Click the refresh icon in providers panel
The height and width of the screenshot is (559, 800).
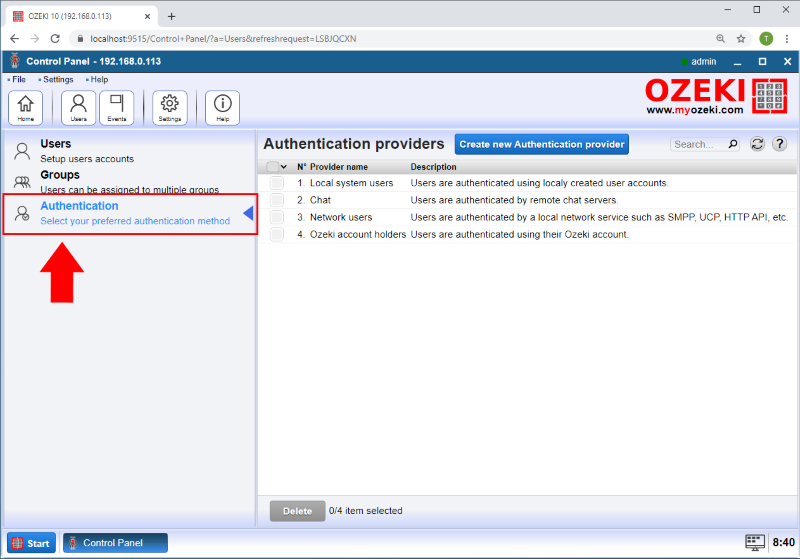point(757,144)
